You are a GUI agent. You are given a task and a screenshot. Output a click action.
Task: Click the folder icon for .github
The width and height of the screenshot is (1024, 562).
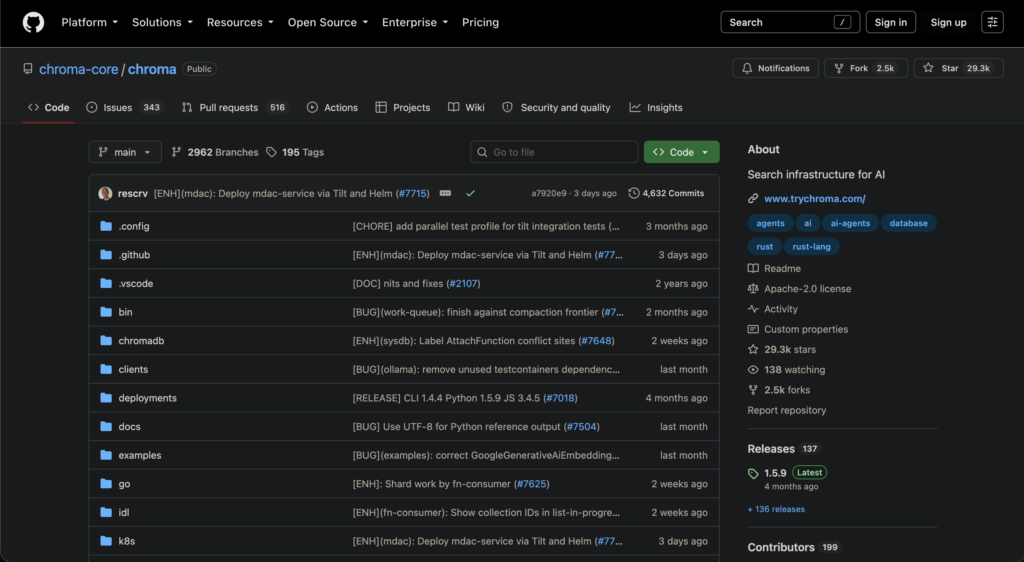click(106, 255)
